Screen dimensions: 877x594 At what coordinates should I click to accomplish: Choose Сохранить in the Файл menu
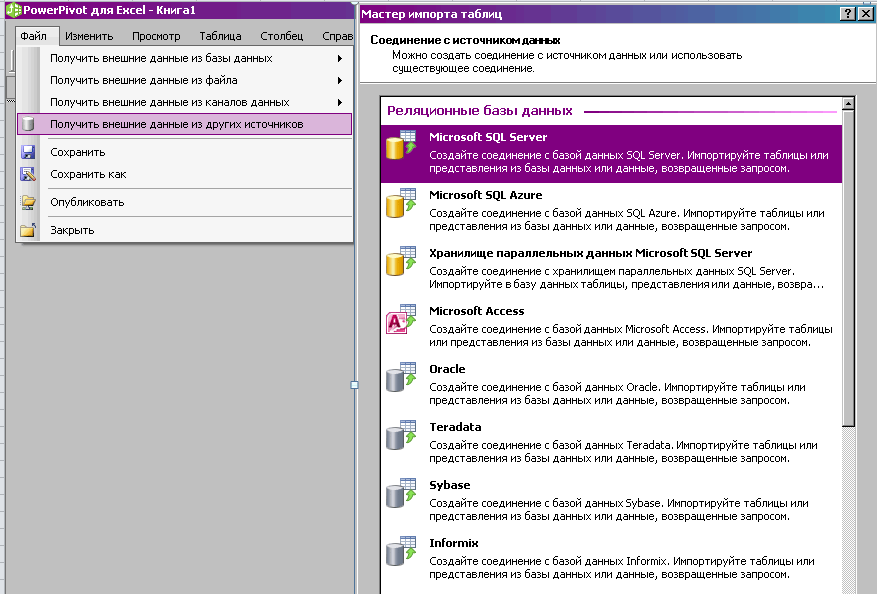185,152
